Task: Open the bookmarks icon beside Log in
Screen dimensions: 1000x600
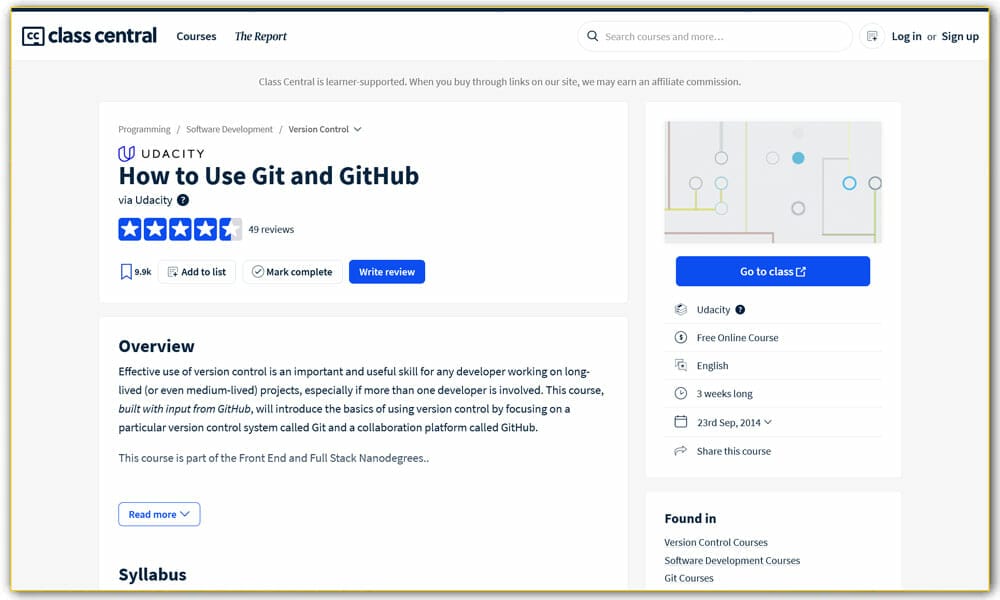Action: [871, 35]
